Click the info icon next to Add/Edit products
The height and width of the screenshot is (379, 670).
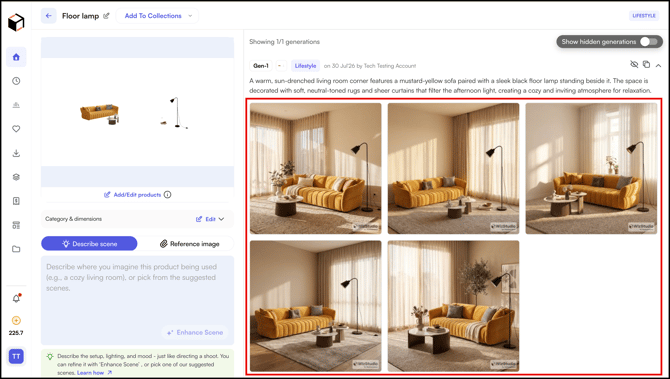pos(168,195)
